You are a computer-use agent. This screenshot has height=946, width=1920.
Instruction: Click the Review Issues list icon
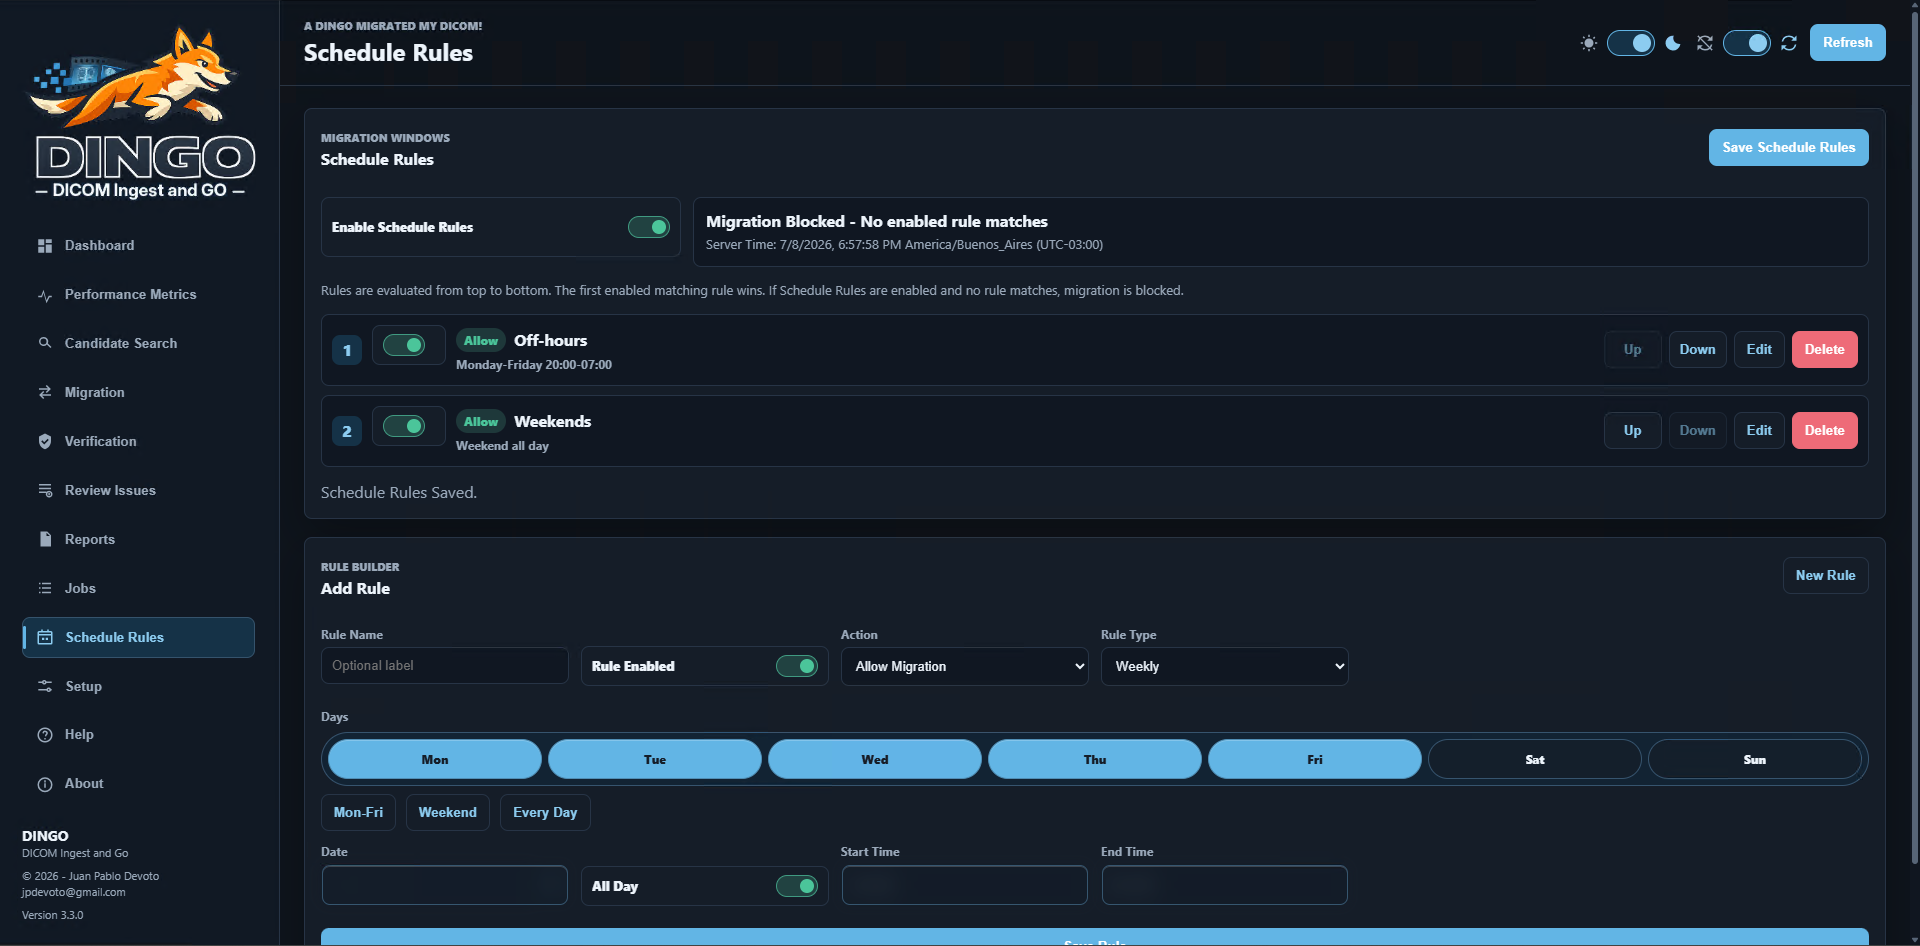(45, 490)
